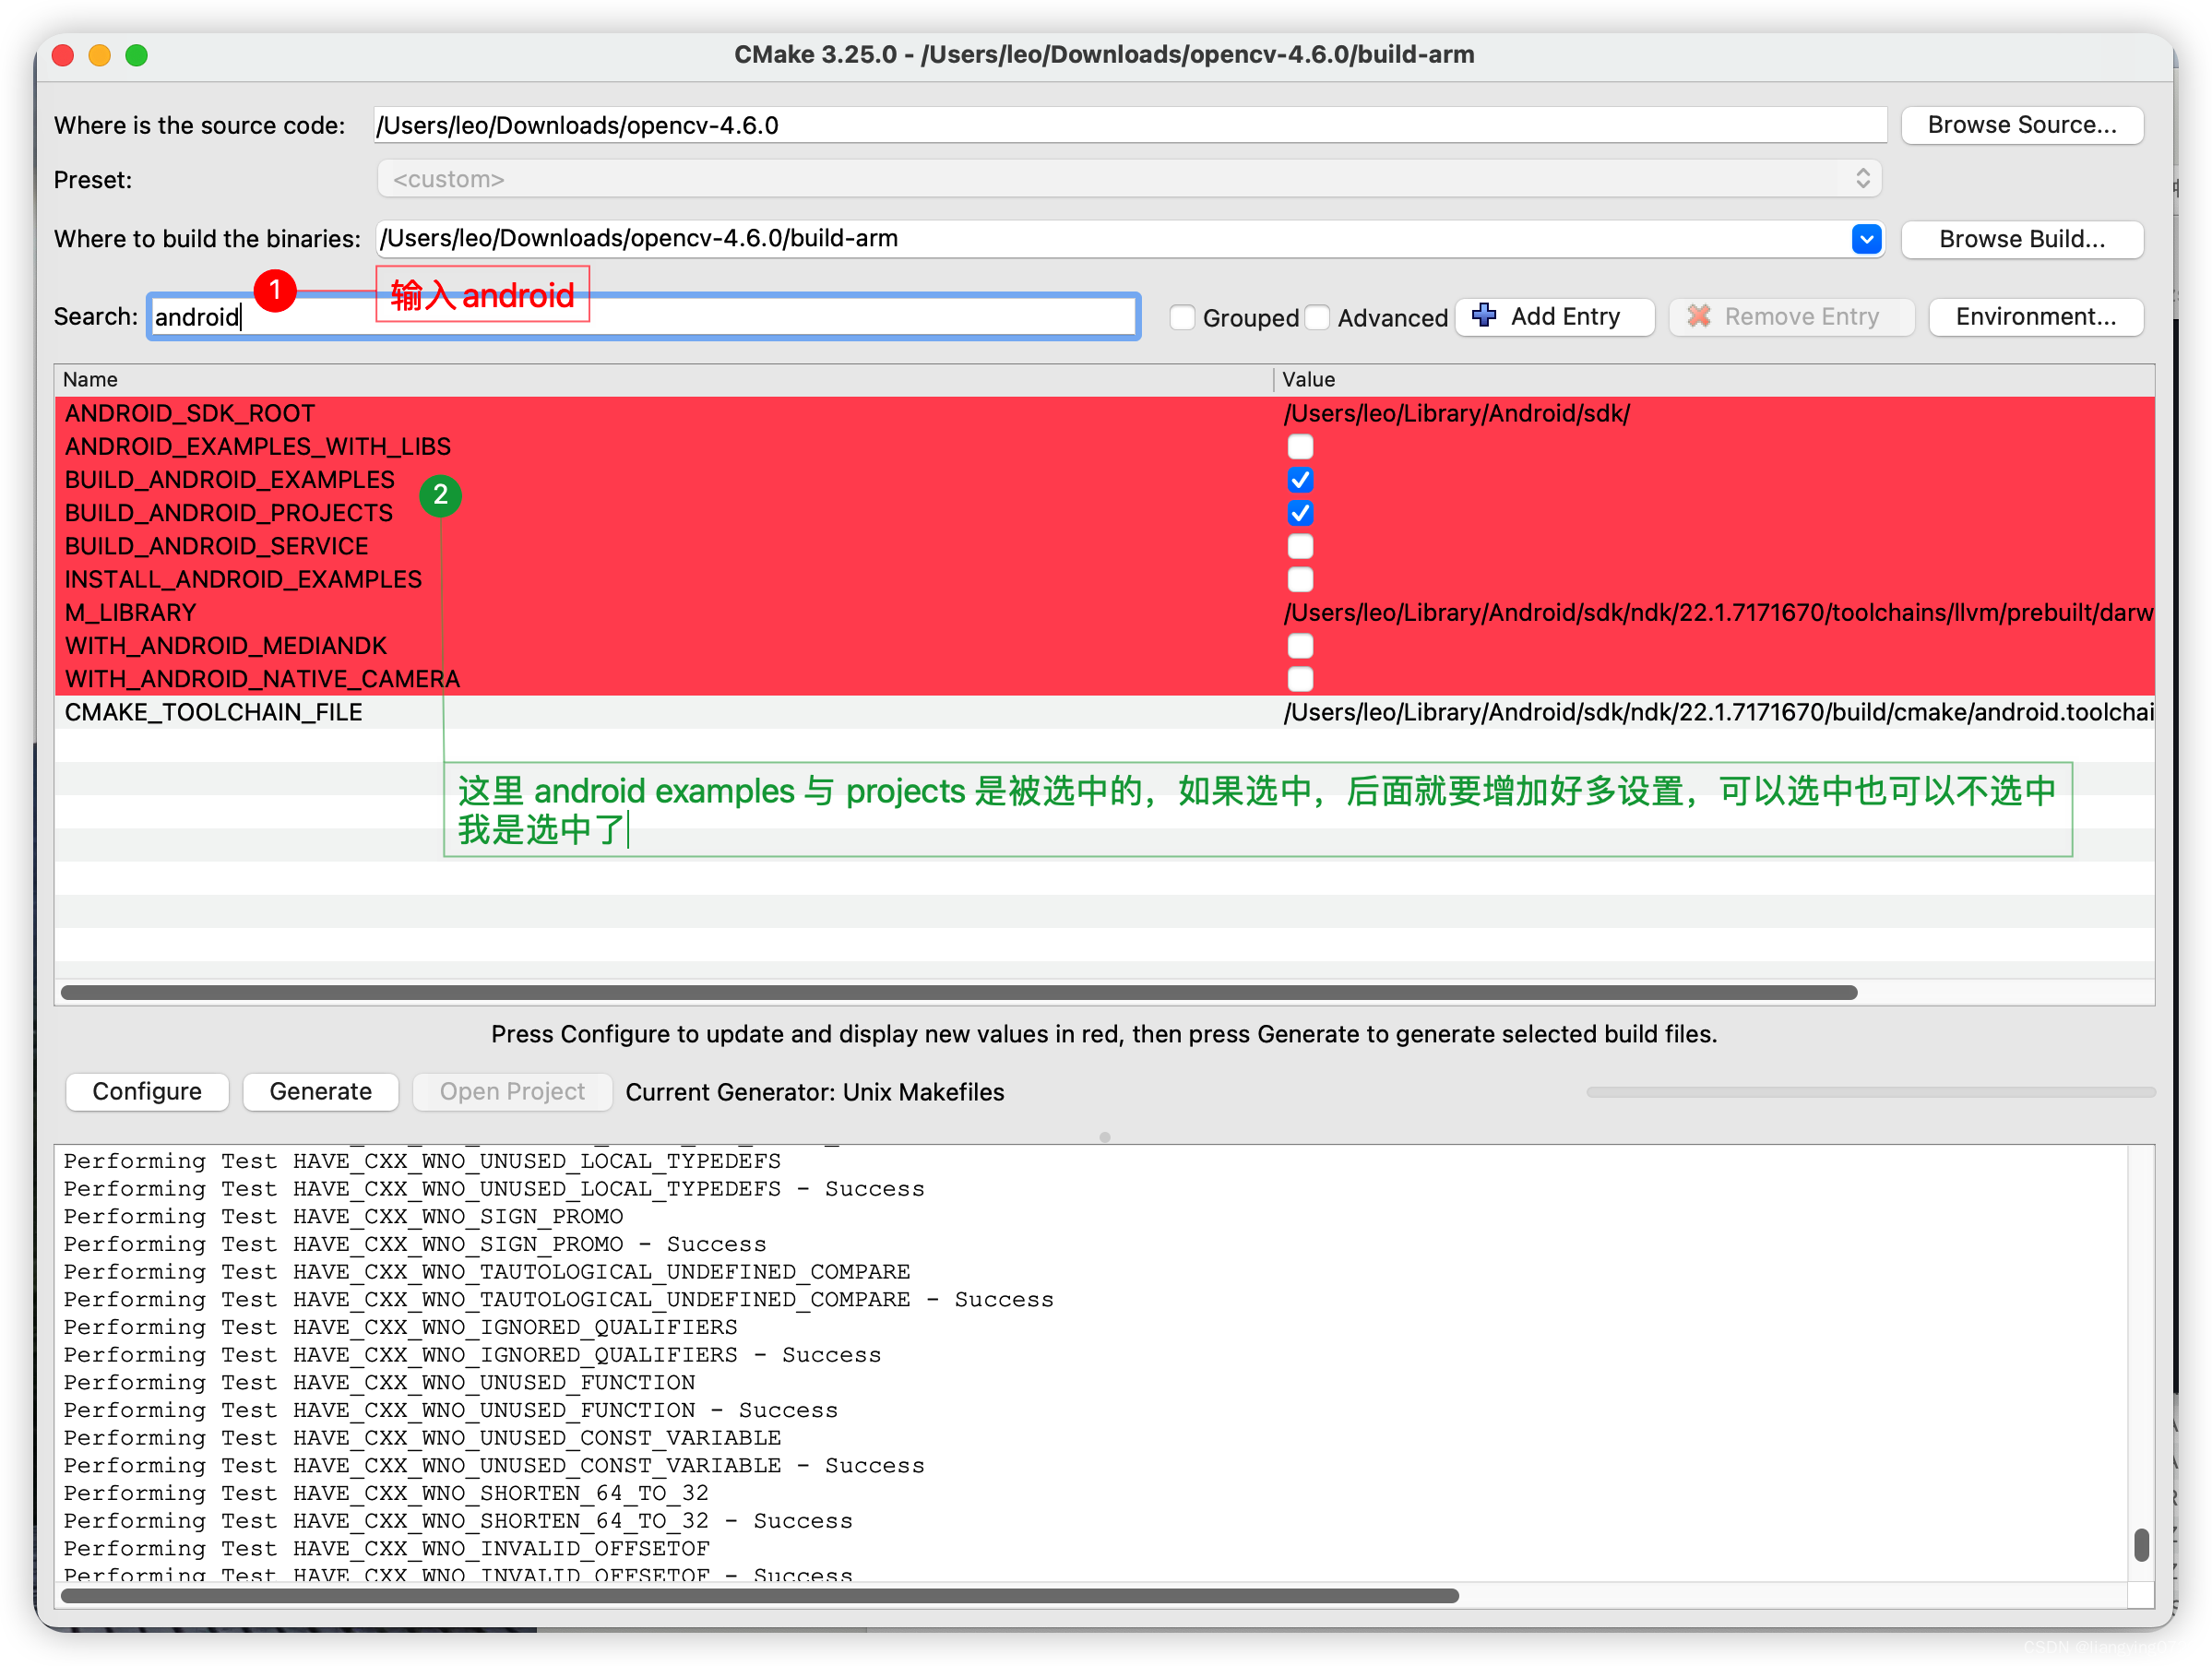The height and width of the screenshot is (1666, 2212).
Task: Enable BUILD_ANDROID_SERVICE
Action: pos(1300,546)
